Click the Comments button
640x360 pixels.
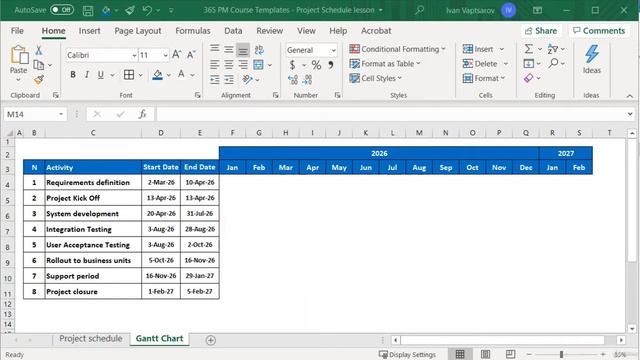click(599, 31)
